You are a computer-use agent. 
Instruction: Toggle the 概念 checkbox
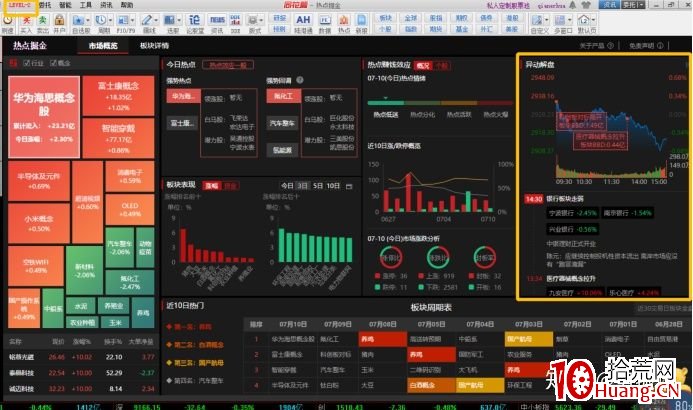tap(53, 63)
